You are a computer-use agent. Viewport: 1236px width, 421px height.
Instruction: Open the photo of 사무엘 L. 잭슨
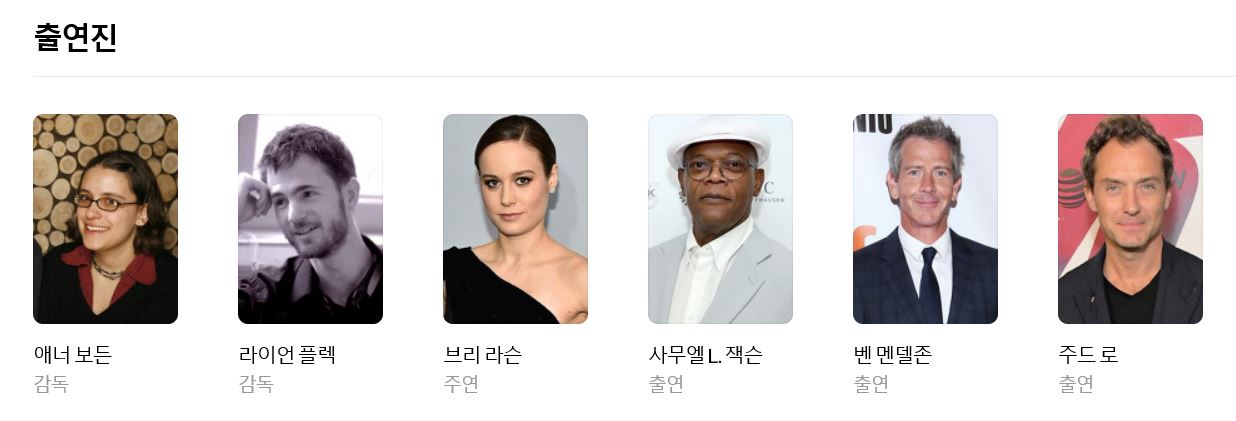point(720,219)
